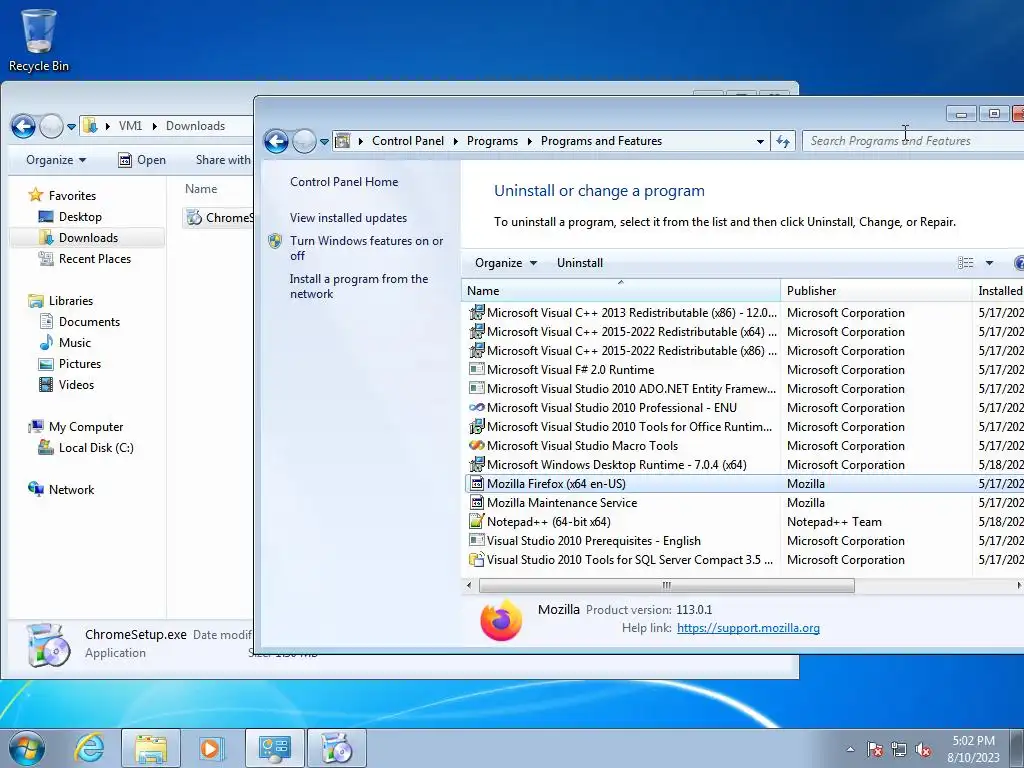Click the muted volume icon in the tray
Image resolution: width=1024 pixels, height=768 pixels.
click(923, 750)
